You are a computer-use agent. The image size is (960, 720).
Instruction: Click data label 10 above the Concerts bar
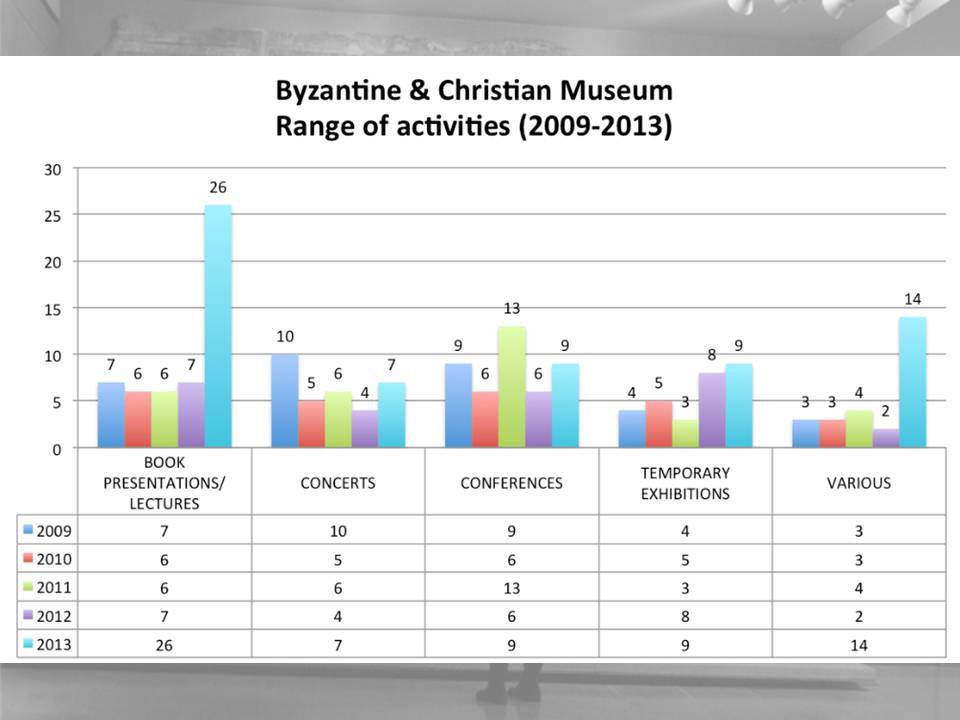(x=285, y=336)
